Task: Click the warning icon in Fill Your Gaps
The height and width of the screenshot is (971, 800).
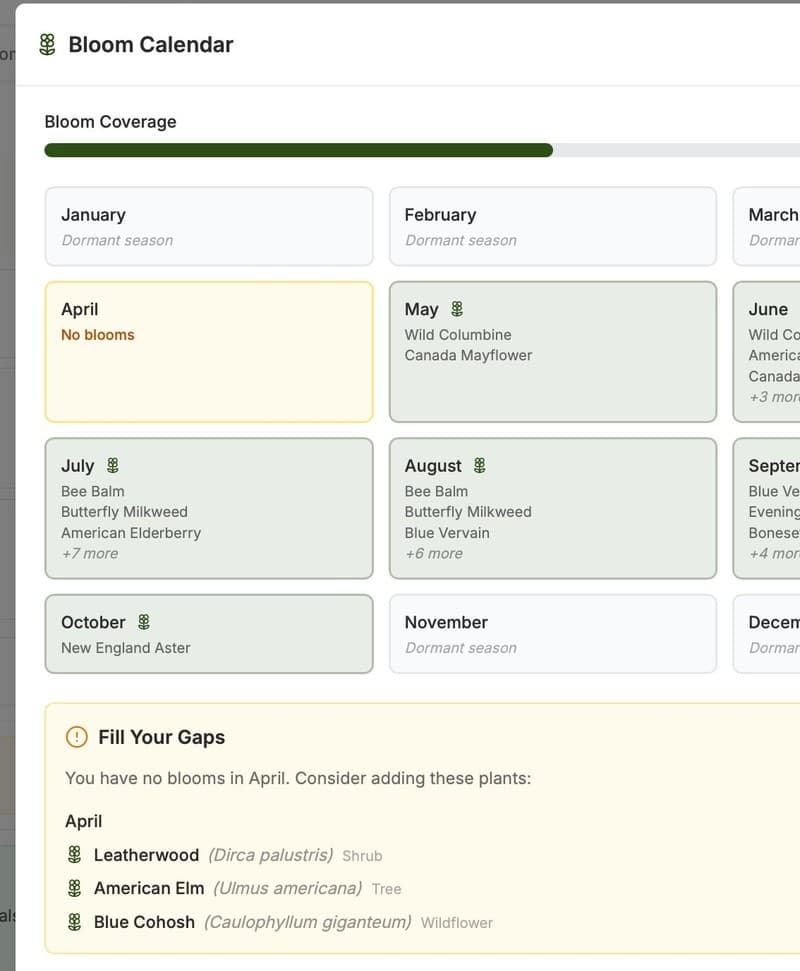Action: click(x=77, y=737)
